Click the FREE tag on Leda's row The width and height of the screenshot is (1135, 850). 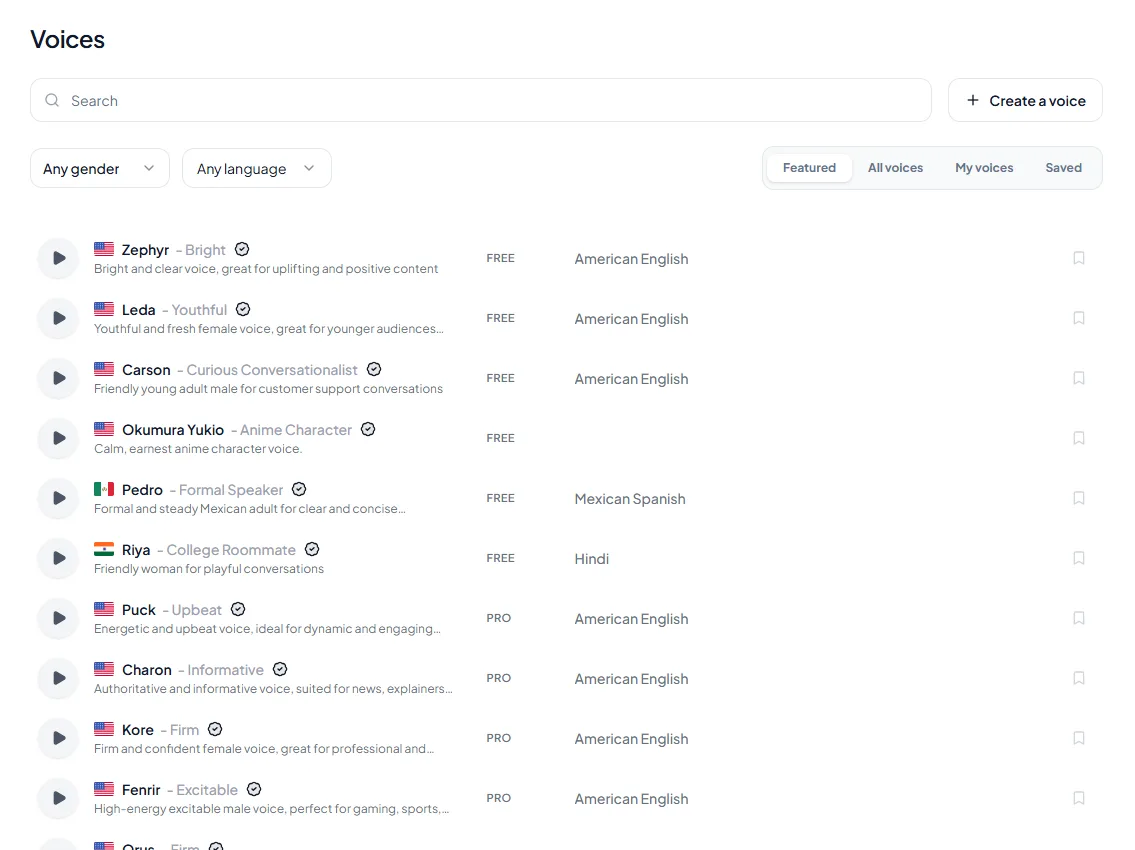(x=500, y=318)
